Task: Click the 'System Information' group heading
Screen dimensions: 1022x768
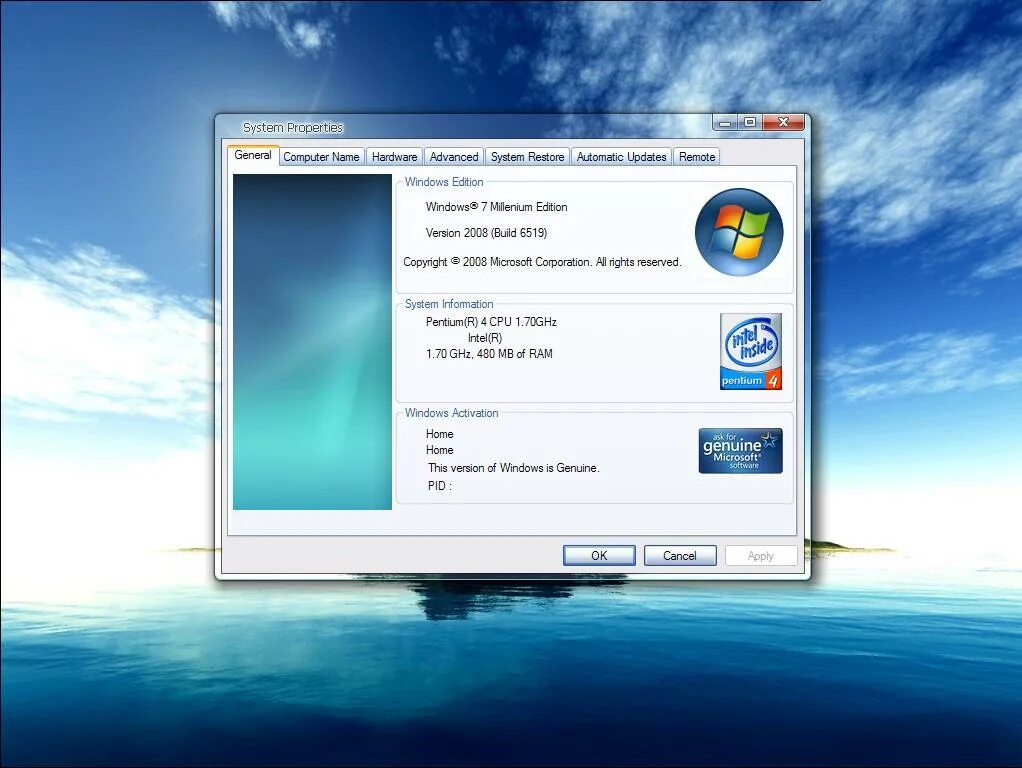Action: [449, 304]
